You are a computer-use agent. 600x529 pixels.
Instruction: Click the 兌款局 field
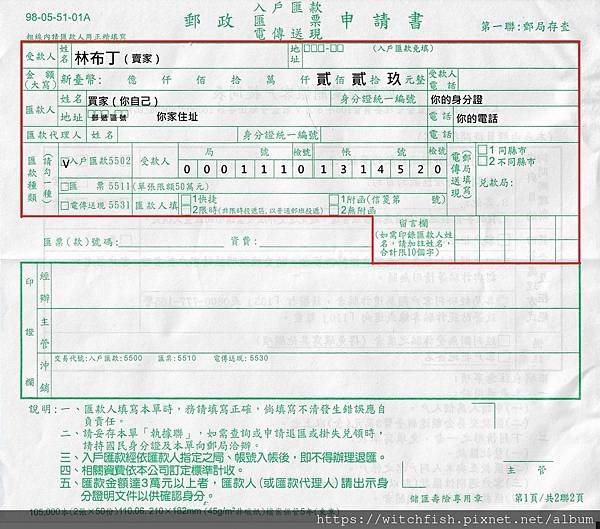click(x=496, y=183)
